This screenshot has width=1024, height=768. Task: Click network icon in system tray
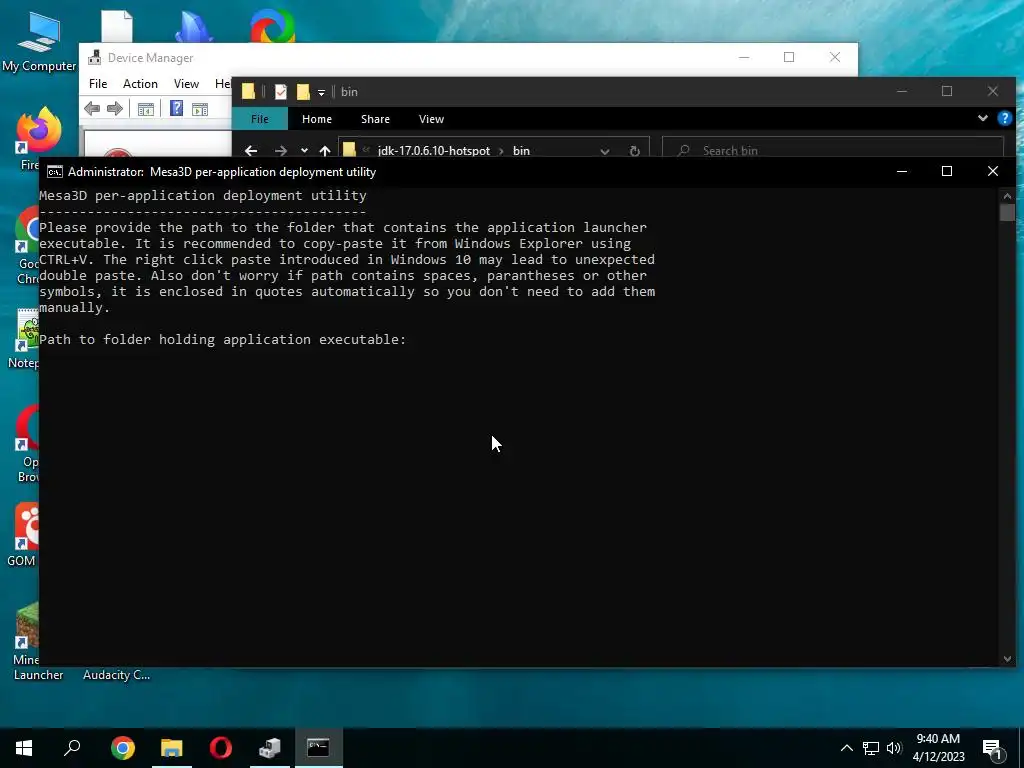[x=871, y=748]
